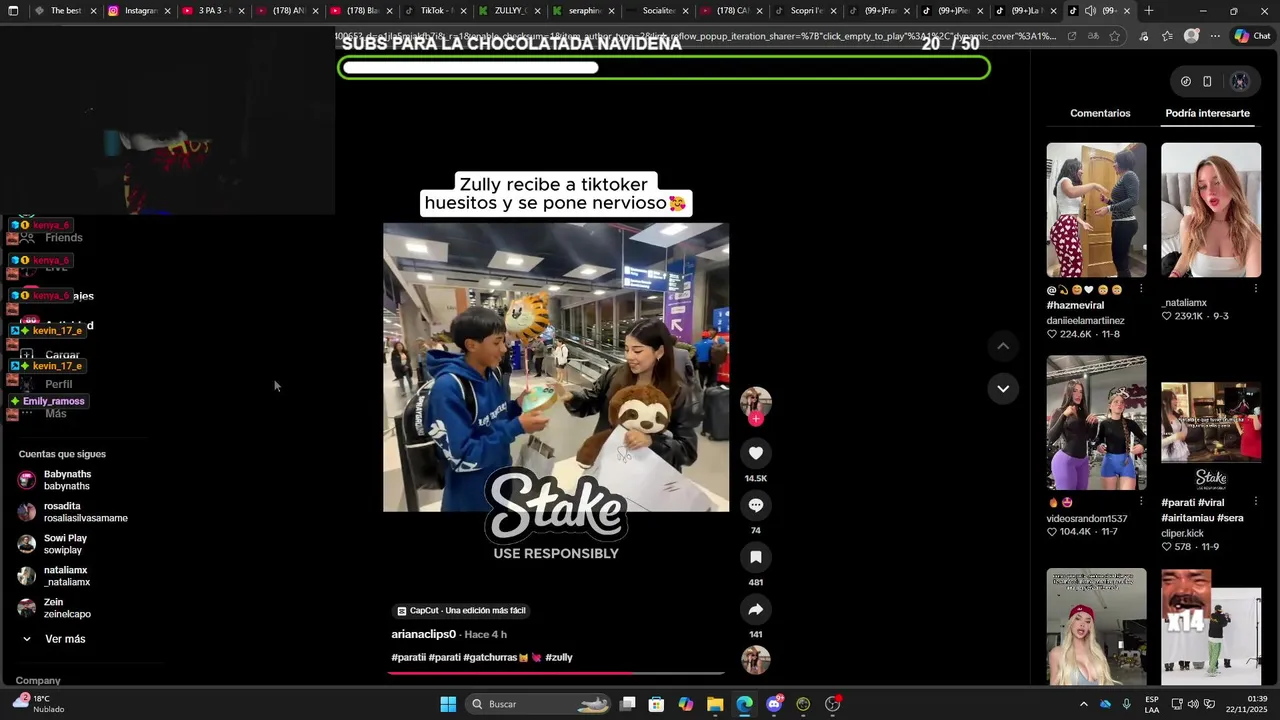Open comments via the speech bubble icon
The width and height of the screenshot is (1280, 720).
[756, 505]
